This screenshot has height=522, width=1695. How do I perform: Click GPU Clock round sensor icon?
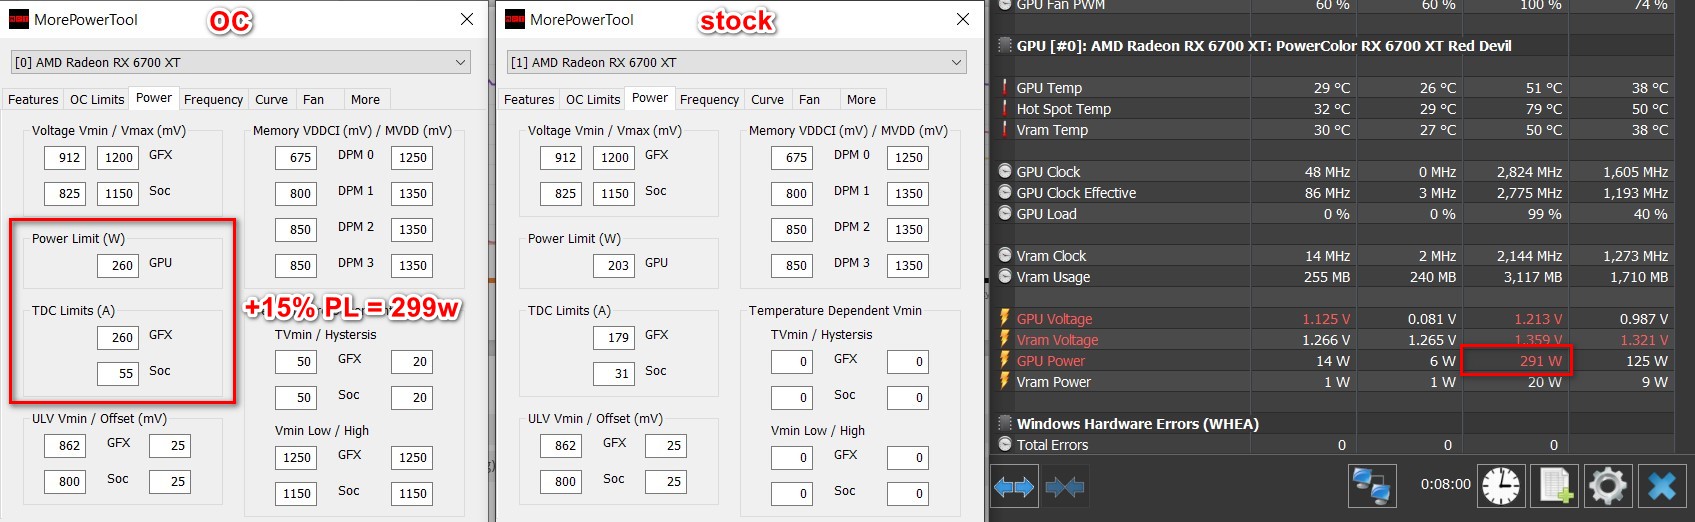[x=1005, y=171]
